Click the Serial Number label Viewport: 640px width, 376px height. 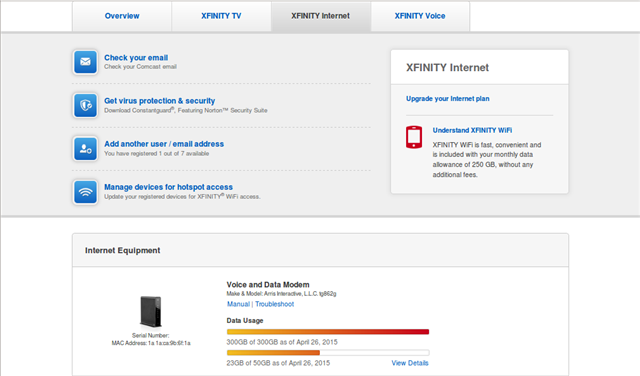point(150,335)
